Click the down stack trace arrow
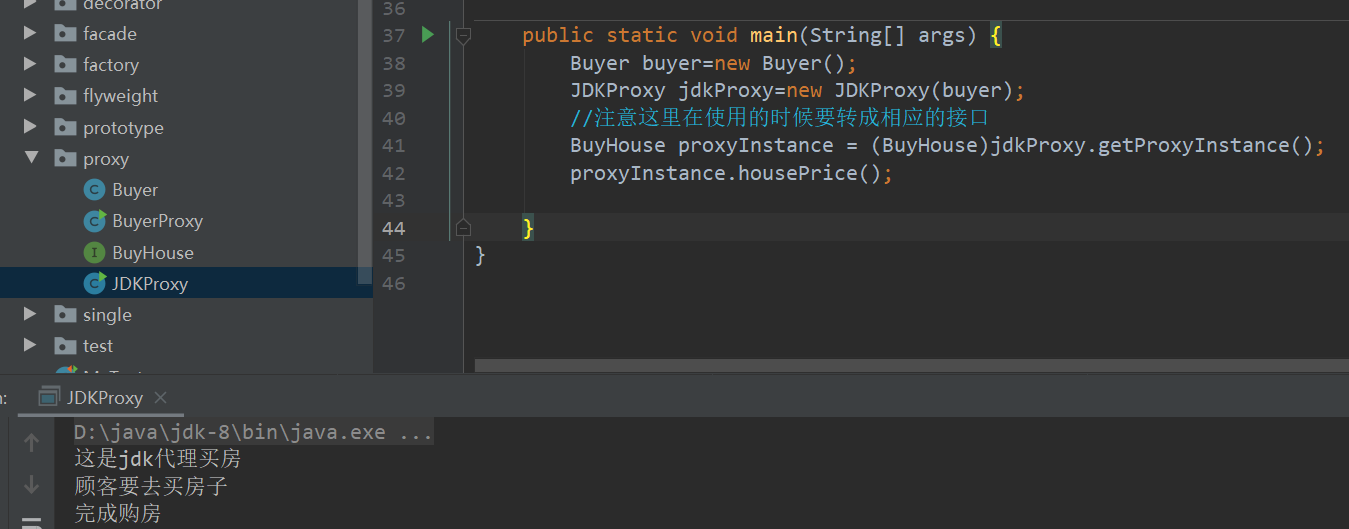The height and width of the screenshot is (529, 1349). [31, 484]
